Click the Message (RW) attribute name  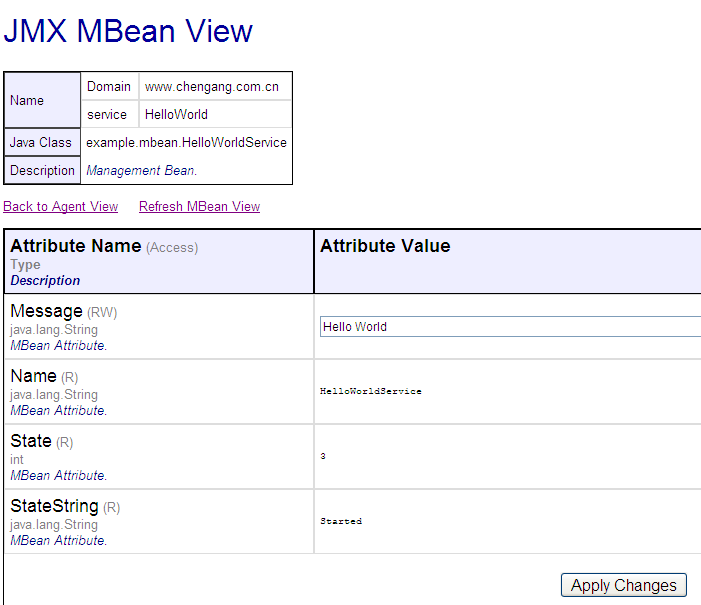[63, 311]
